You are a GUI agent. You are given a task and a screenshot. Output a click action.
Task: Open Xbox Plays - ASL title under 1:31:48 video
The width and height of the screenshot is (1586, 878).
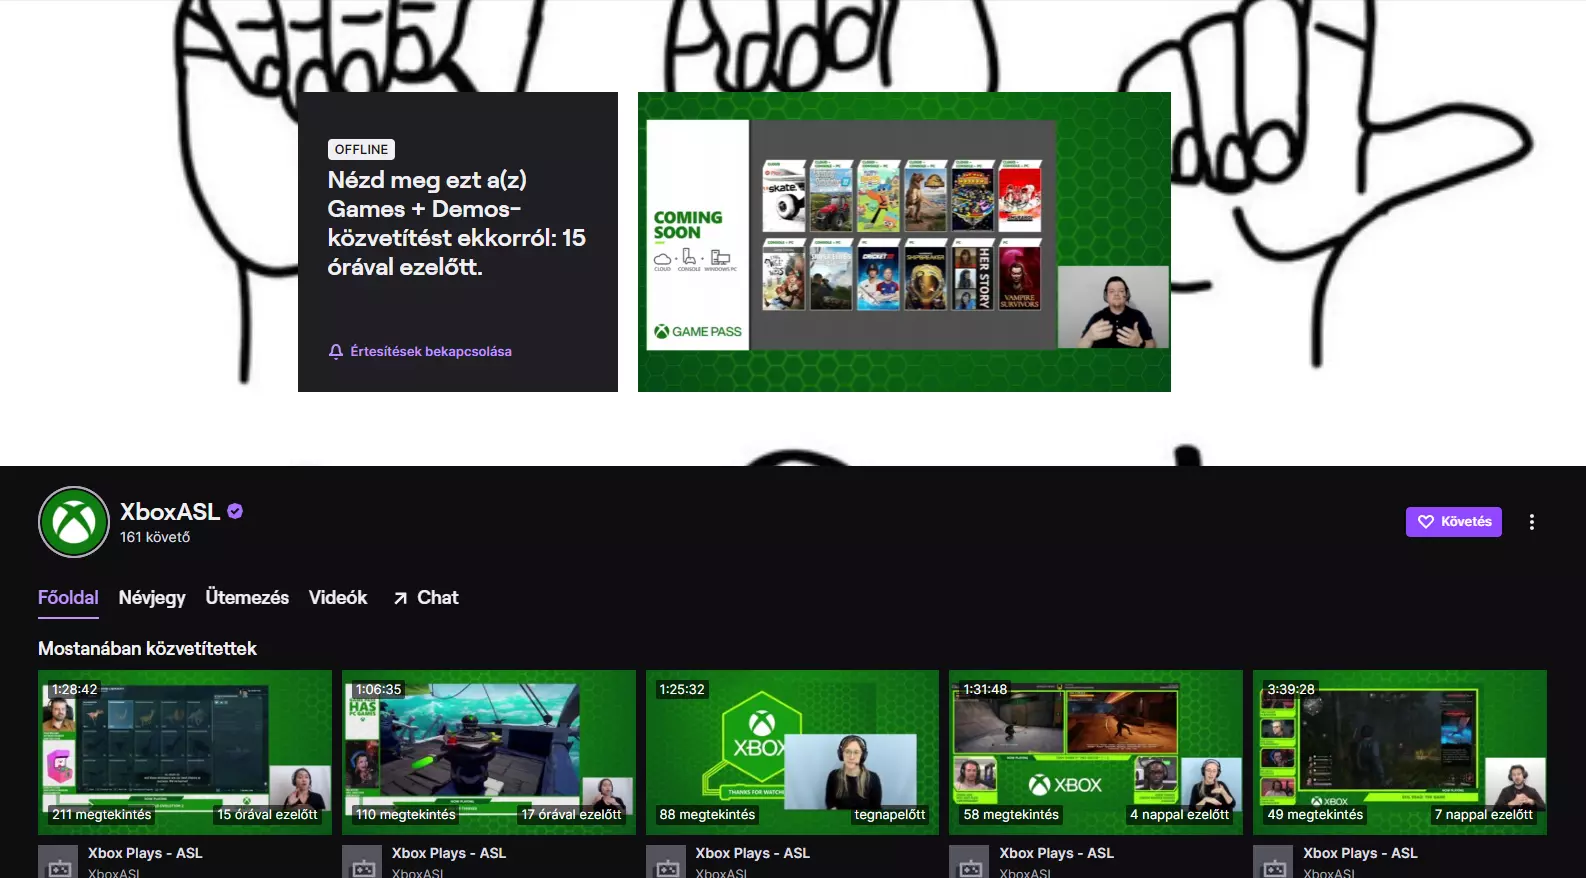(1056, 853)
